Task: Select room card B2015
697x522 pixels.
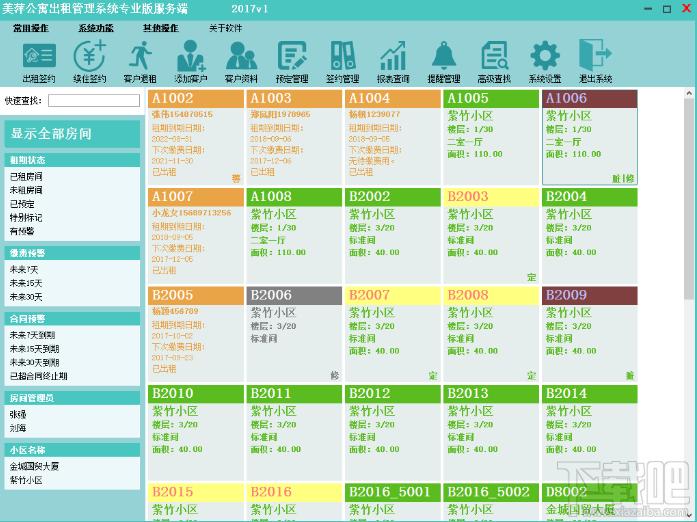Action: coord(196,502)
